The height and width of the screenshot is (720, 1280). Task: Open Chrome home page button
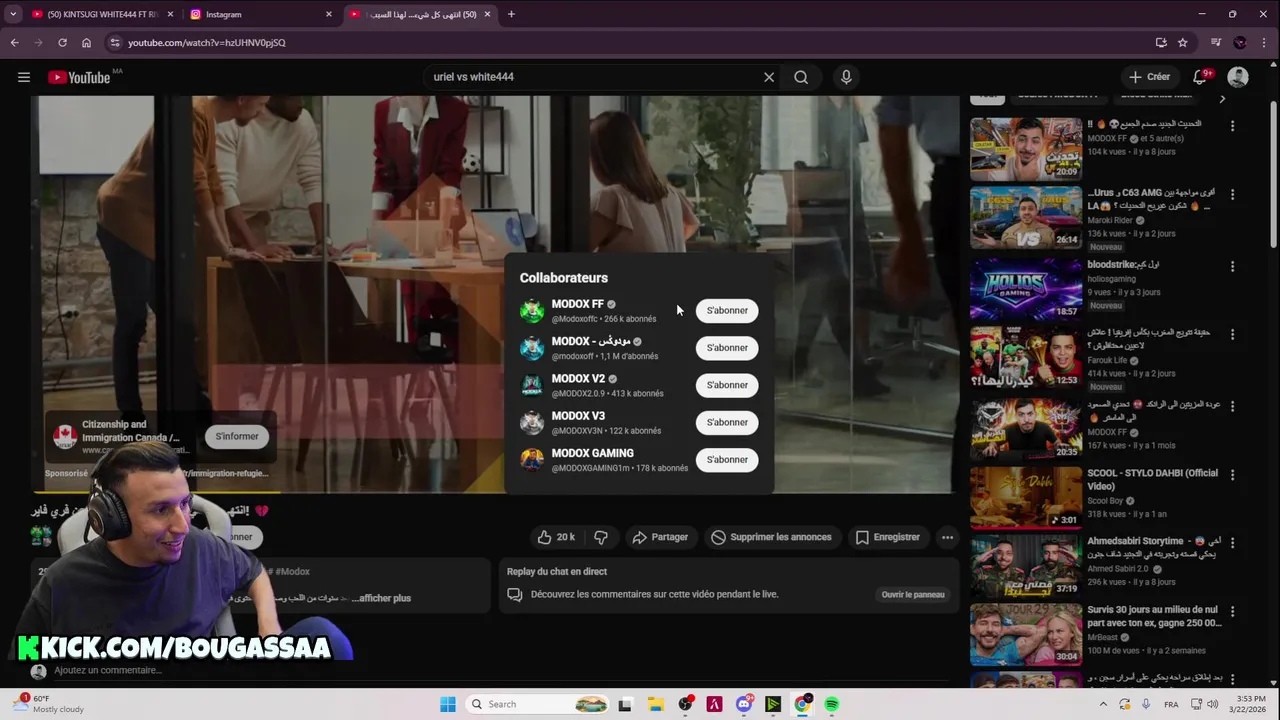[x=86, y=43]
